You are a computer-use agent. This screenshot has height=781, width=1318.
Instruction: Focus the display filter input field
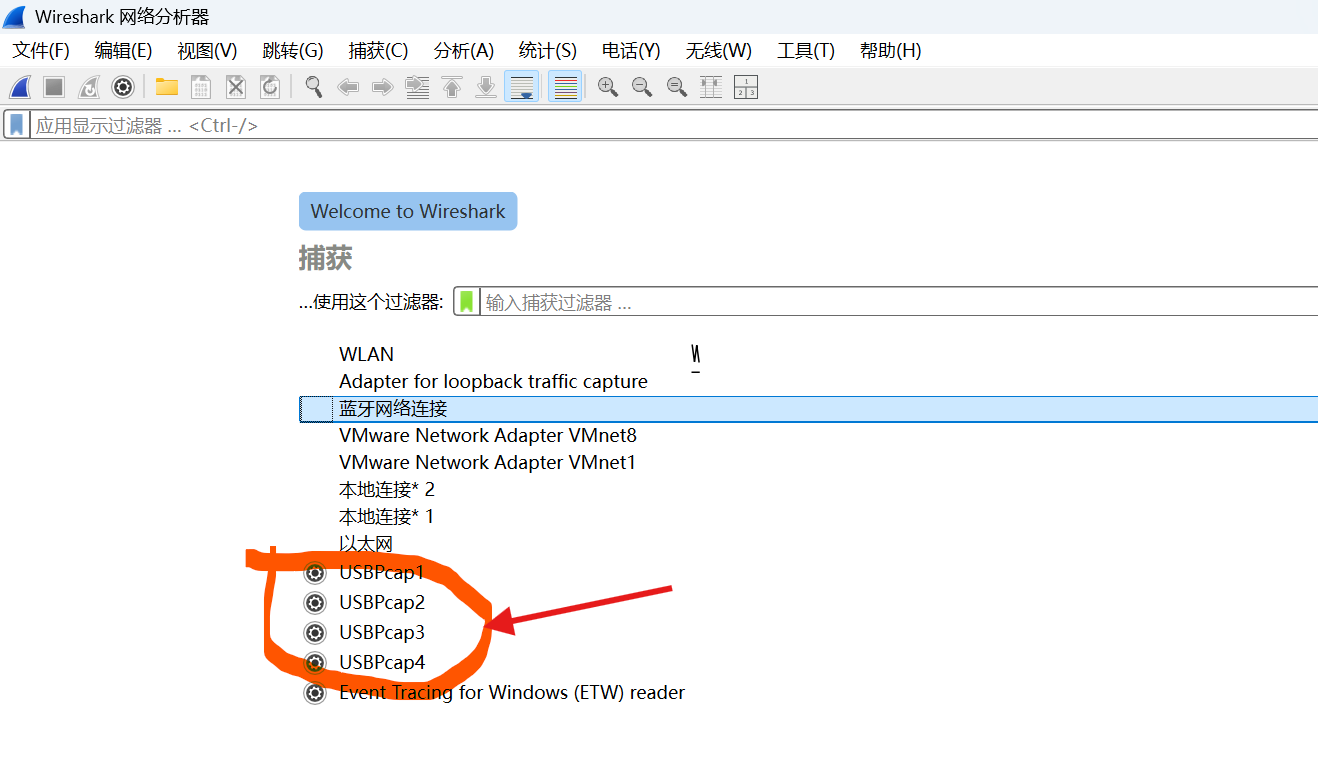coord(675,126)
